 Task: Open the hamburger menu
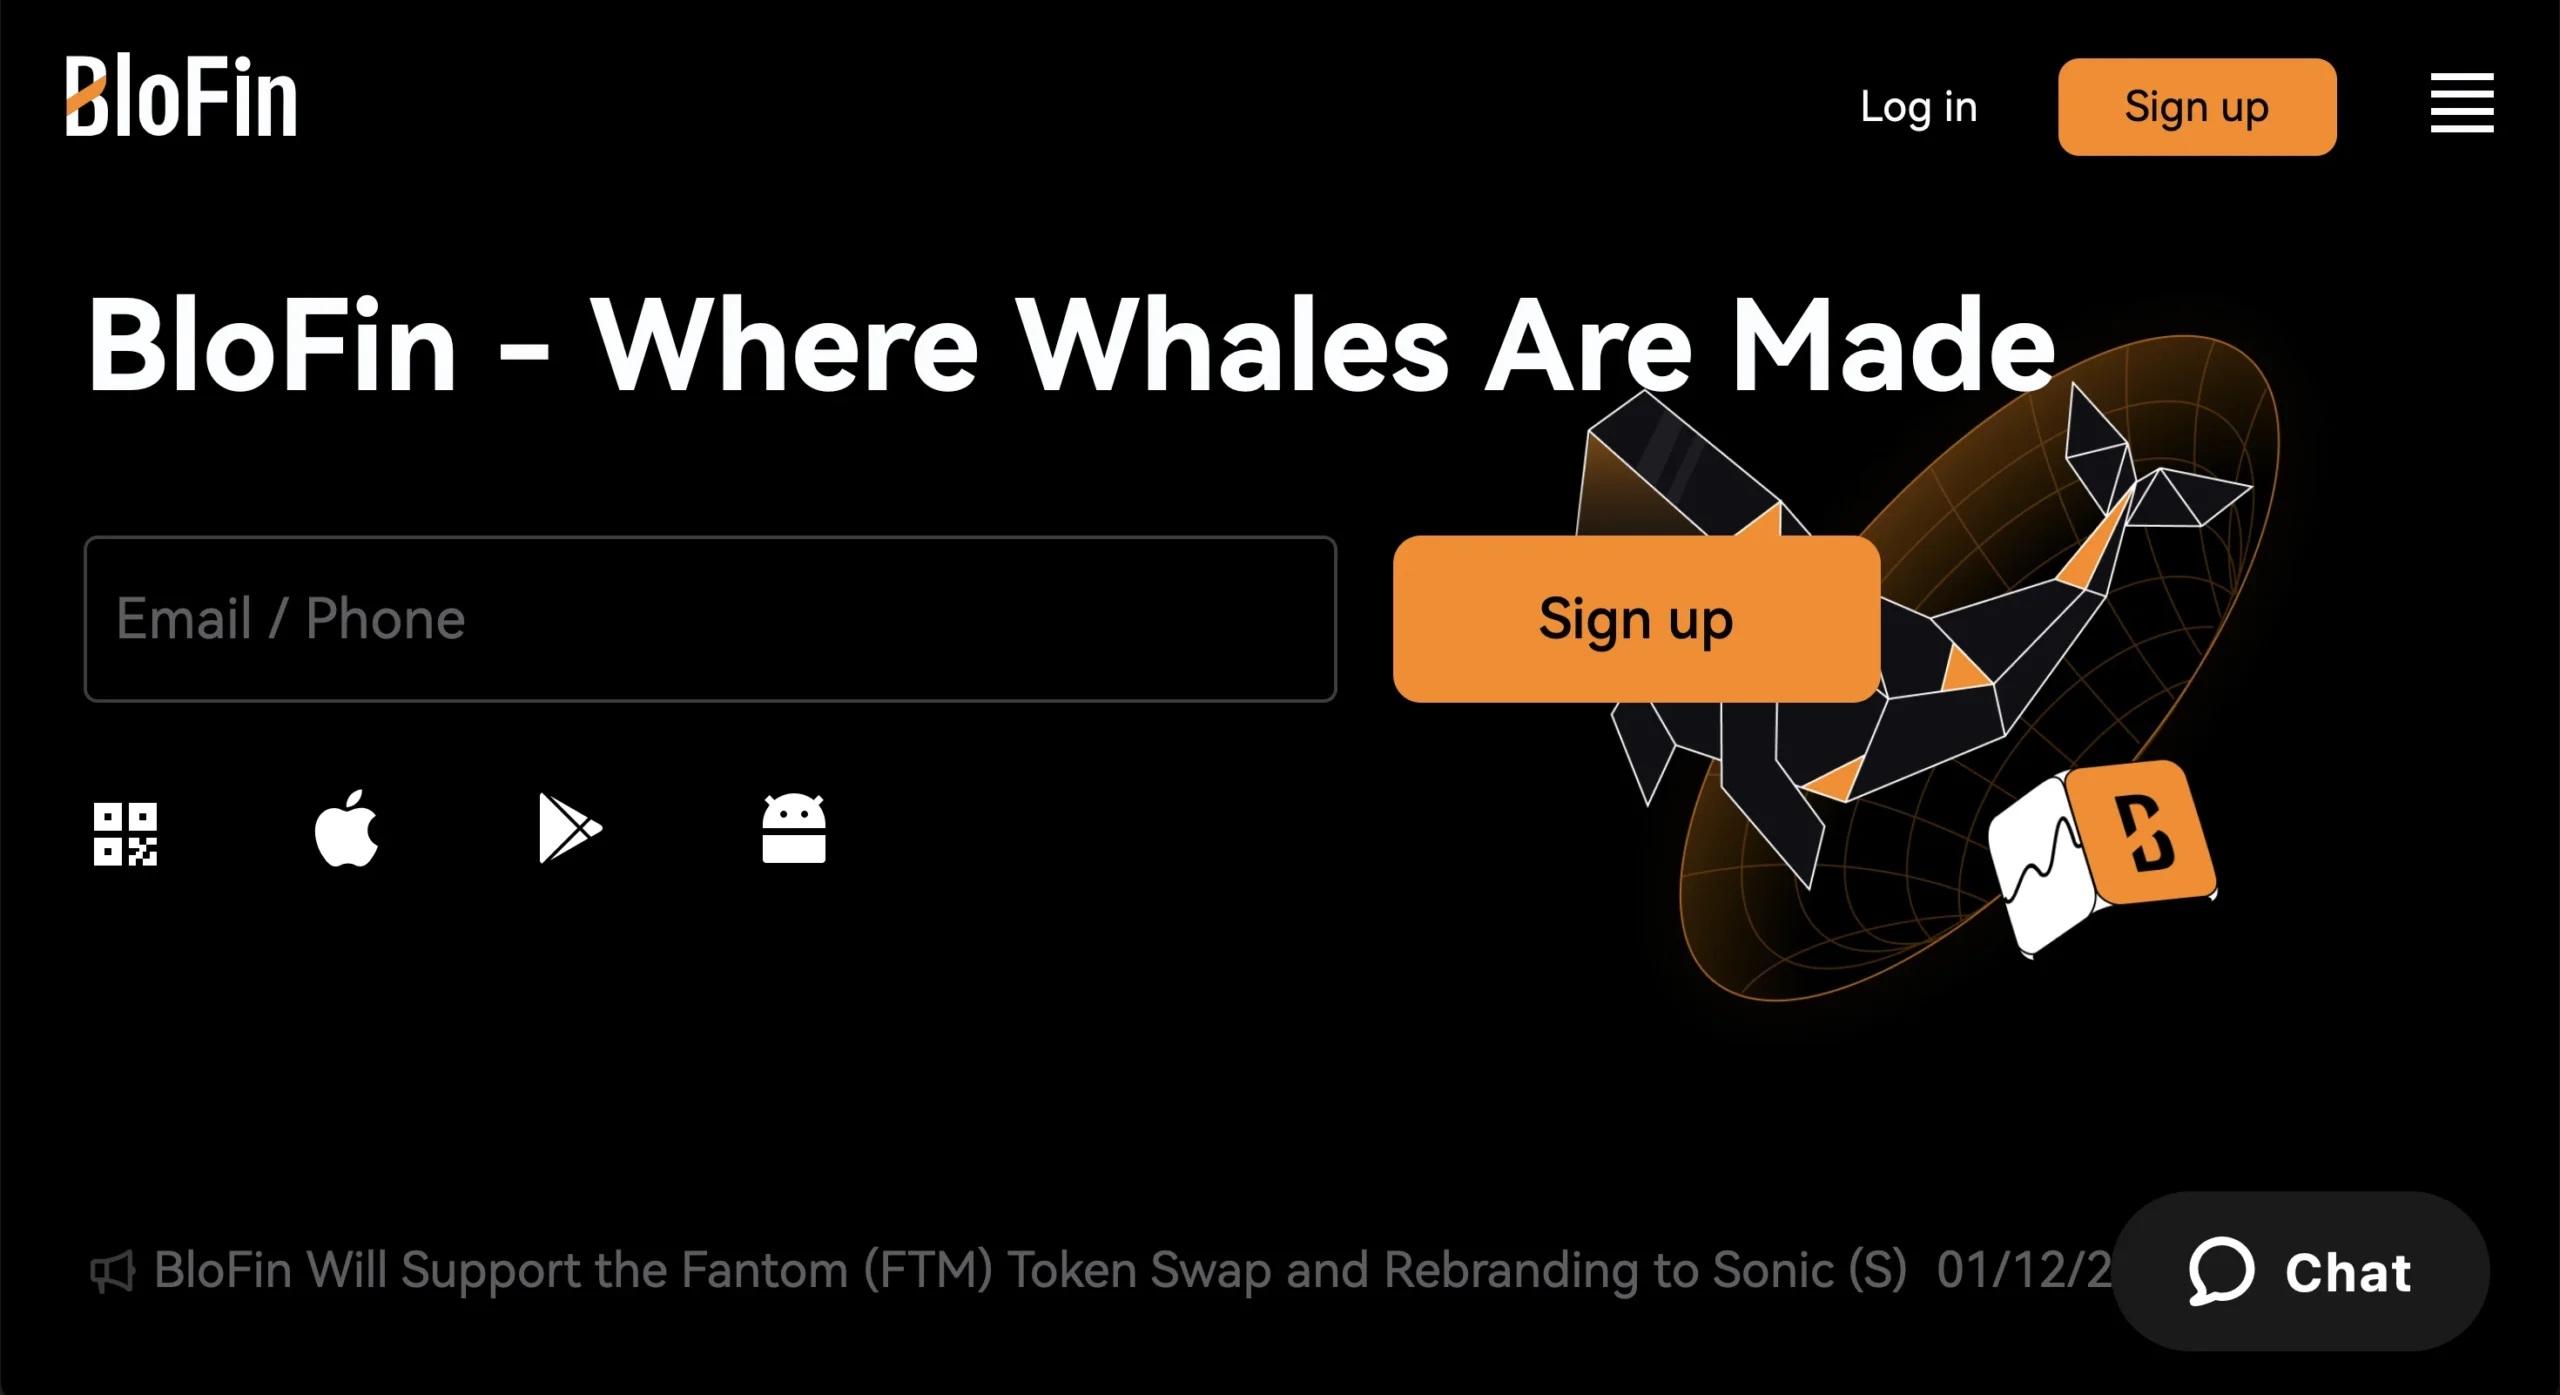(x=2461, y=103)
